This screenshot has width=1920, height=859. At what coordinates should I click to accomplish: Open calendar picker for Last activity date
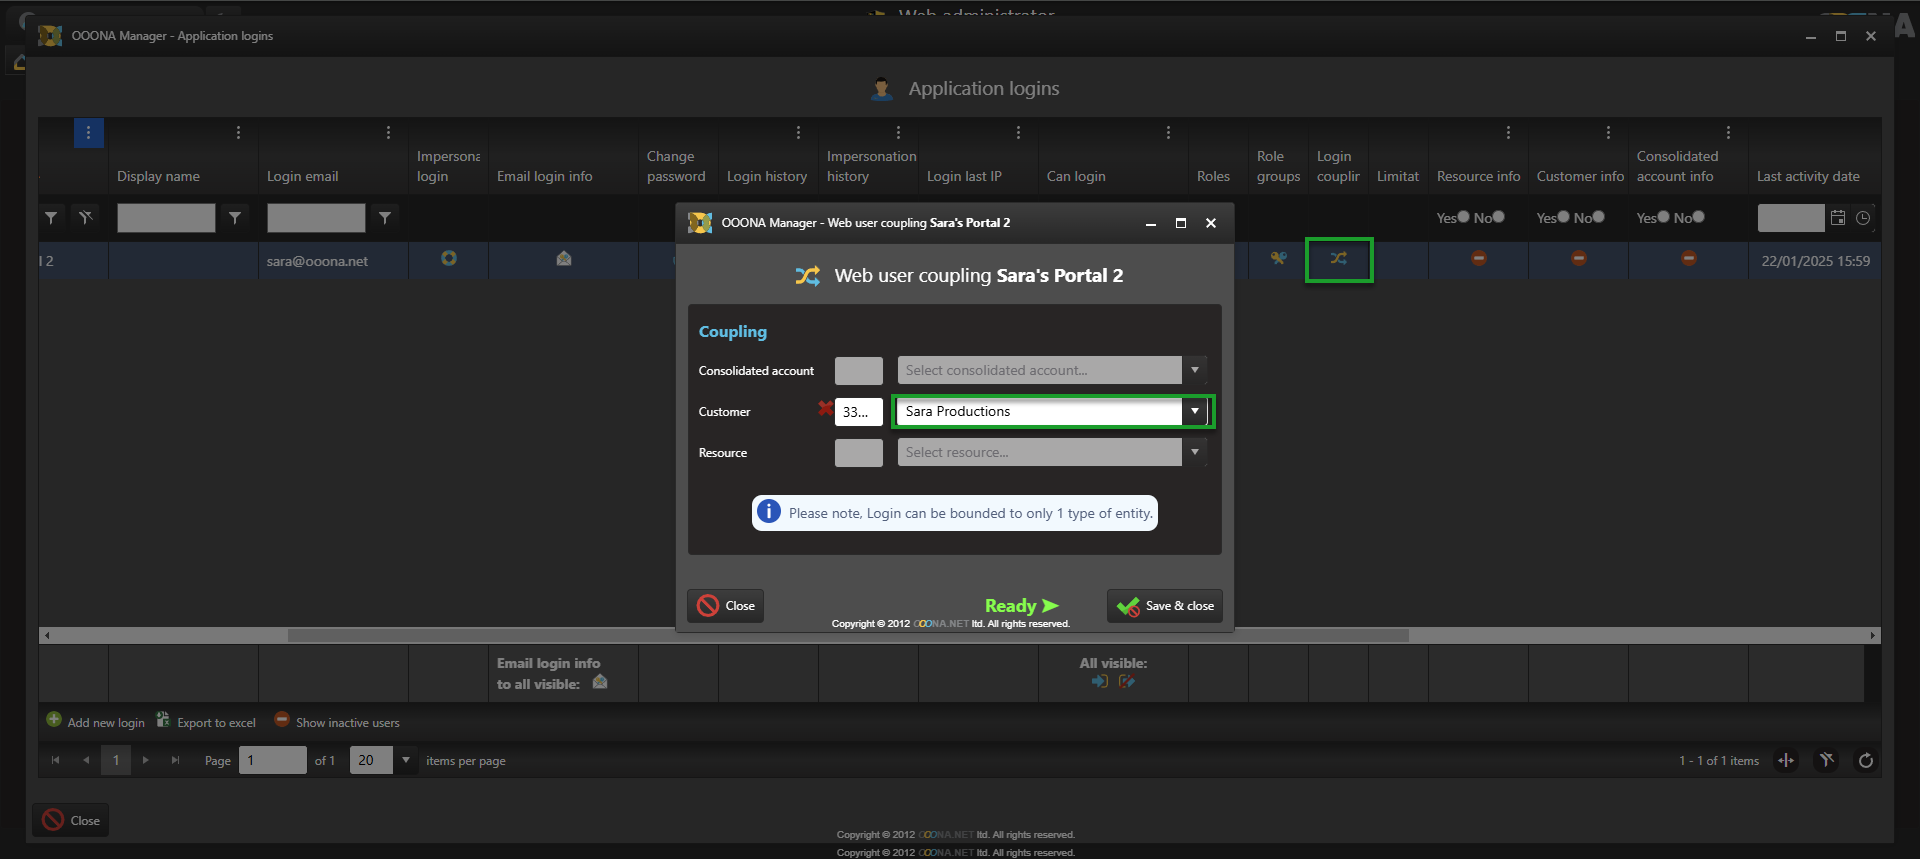[1838, 218]
